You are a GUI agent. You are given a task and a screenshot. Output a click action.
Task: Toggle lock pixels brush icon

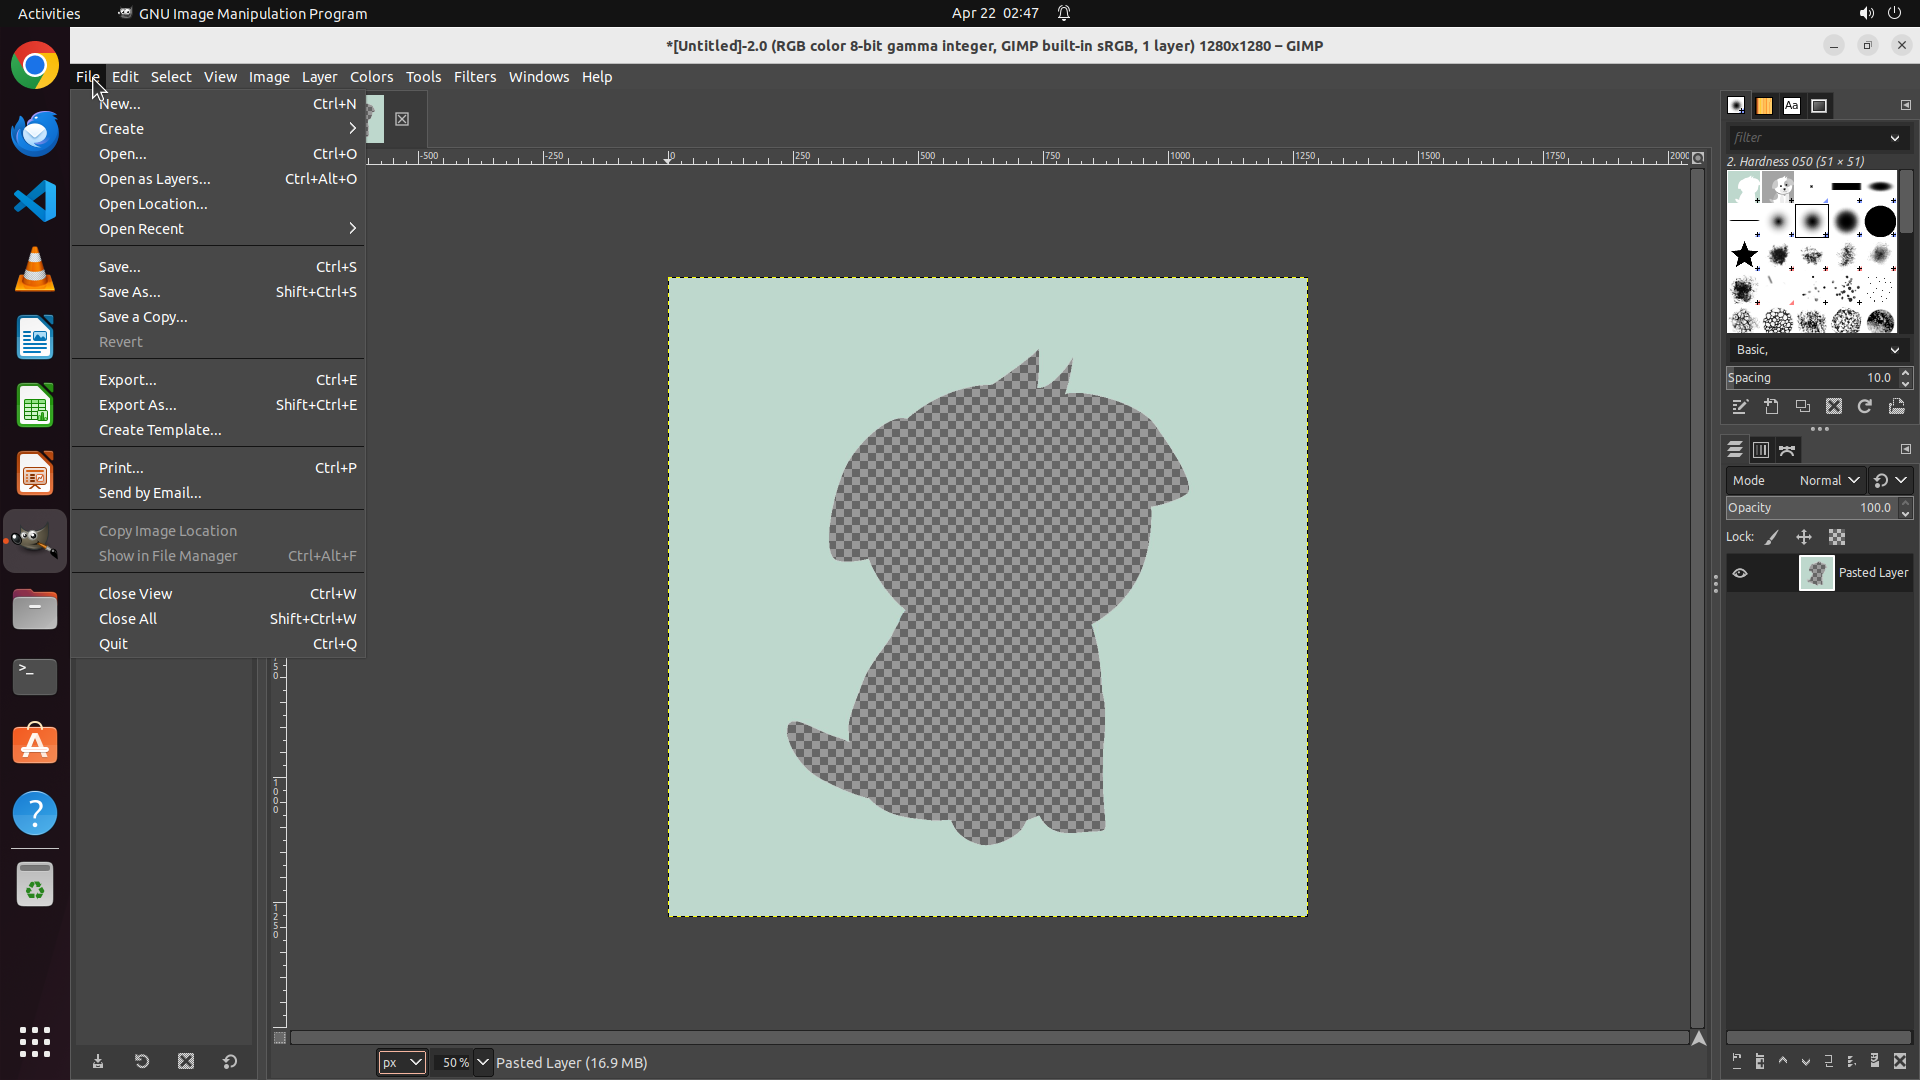coord(1772,537)
